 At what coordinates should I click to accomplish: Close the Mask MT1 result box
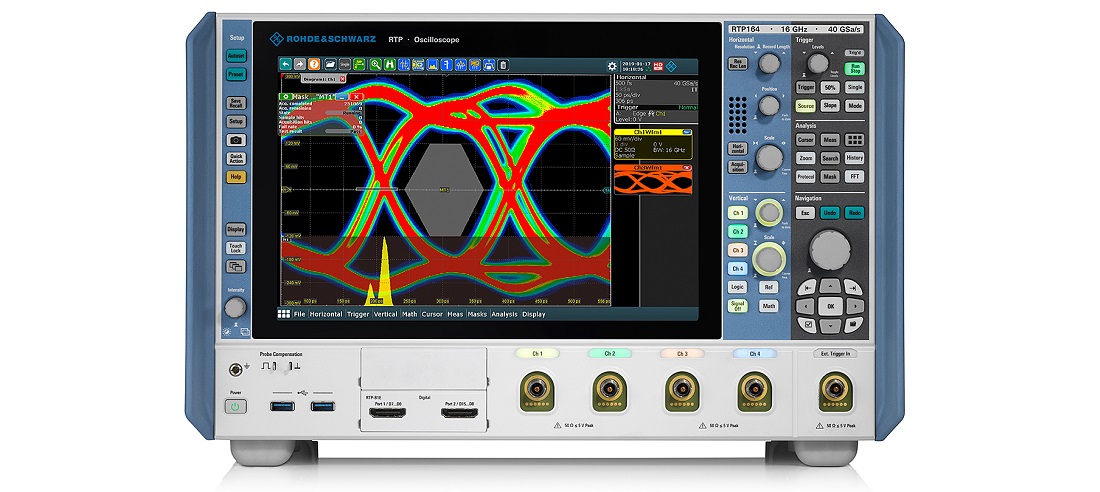coord(356,96)
